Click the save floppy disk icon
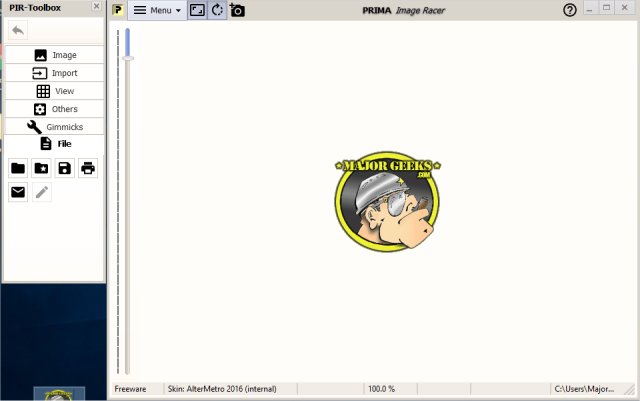The height and width of the screenshot is (401, 640). [64, 168]
